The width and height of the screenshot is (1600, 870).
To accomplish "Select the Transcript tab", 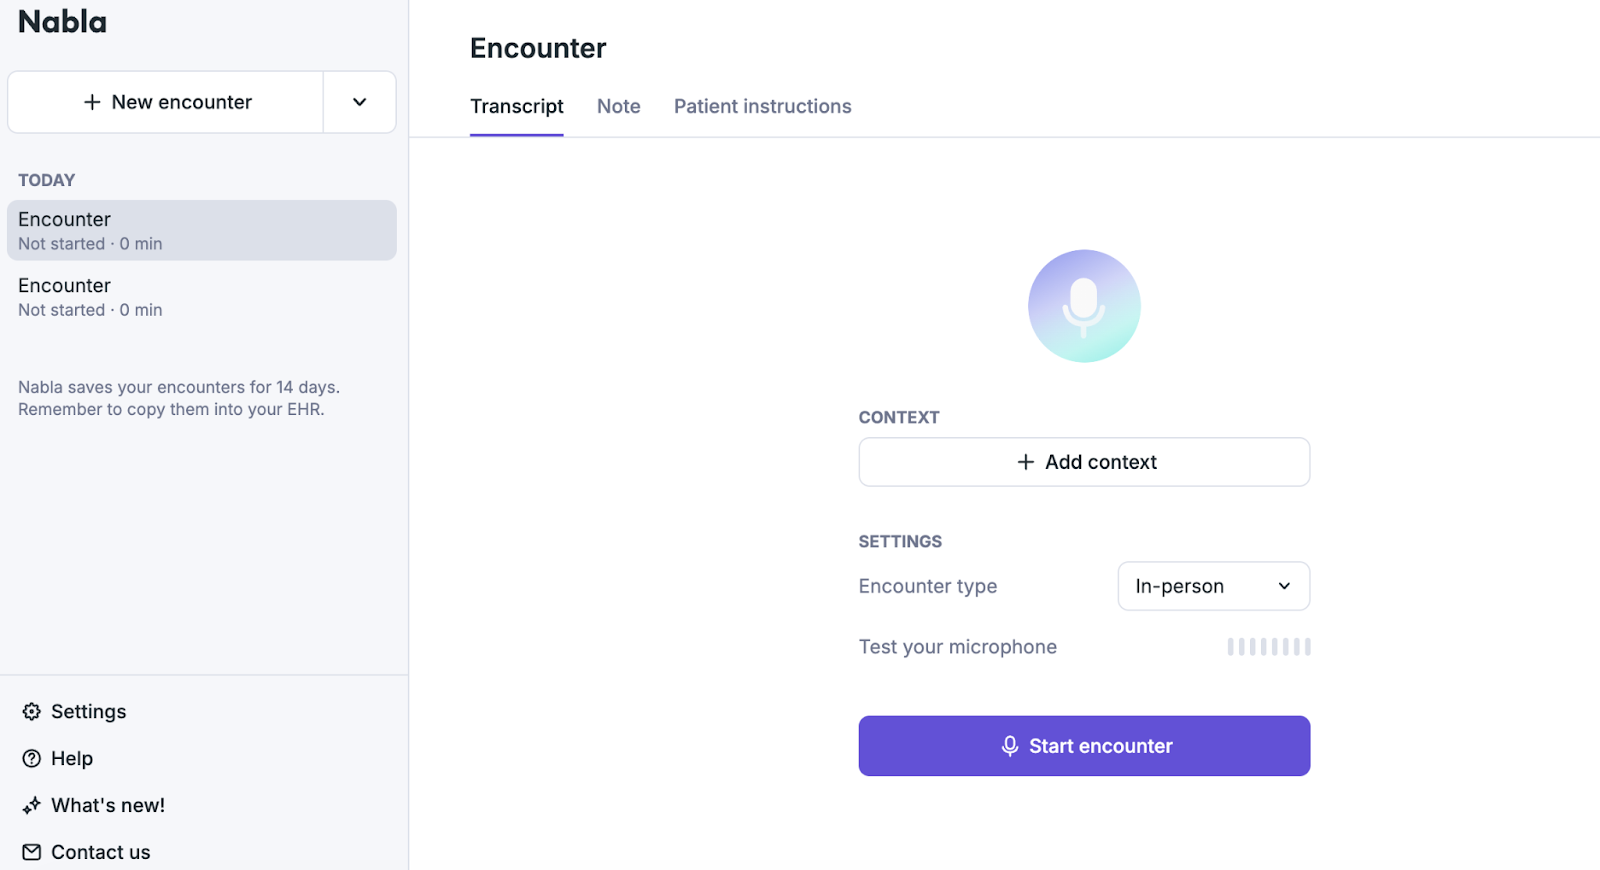I will (x=517, y=106).
